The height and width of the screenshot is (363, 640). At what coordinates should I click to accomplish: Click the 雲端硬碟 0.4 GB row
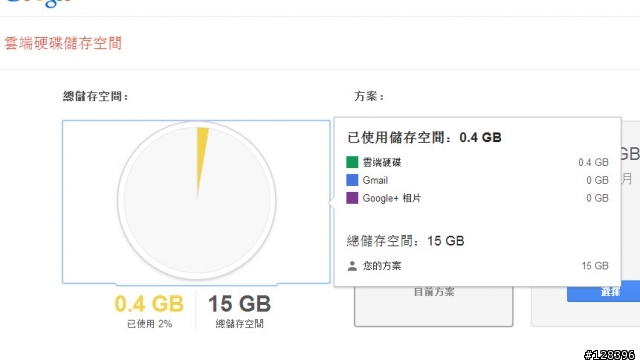tap(477, 162)
